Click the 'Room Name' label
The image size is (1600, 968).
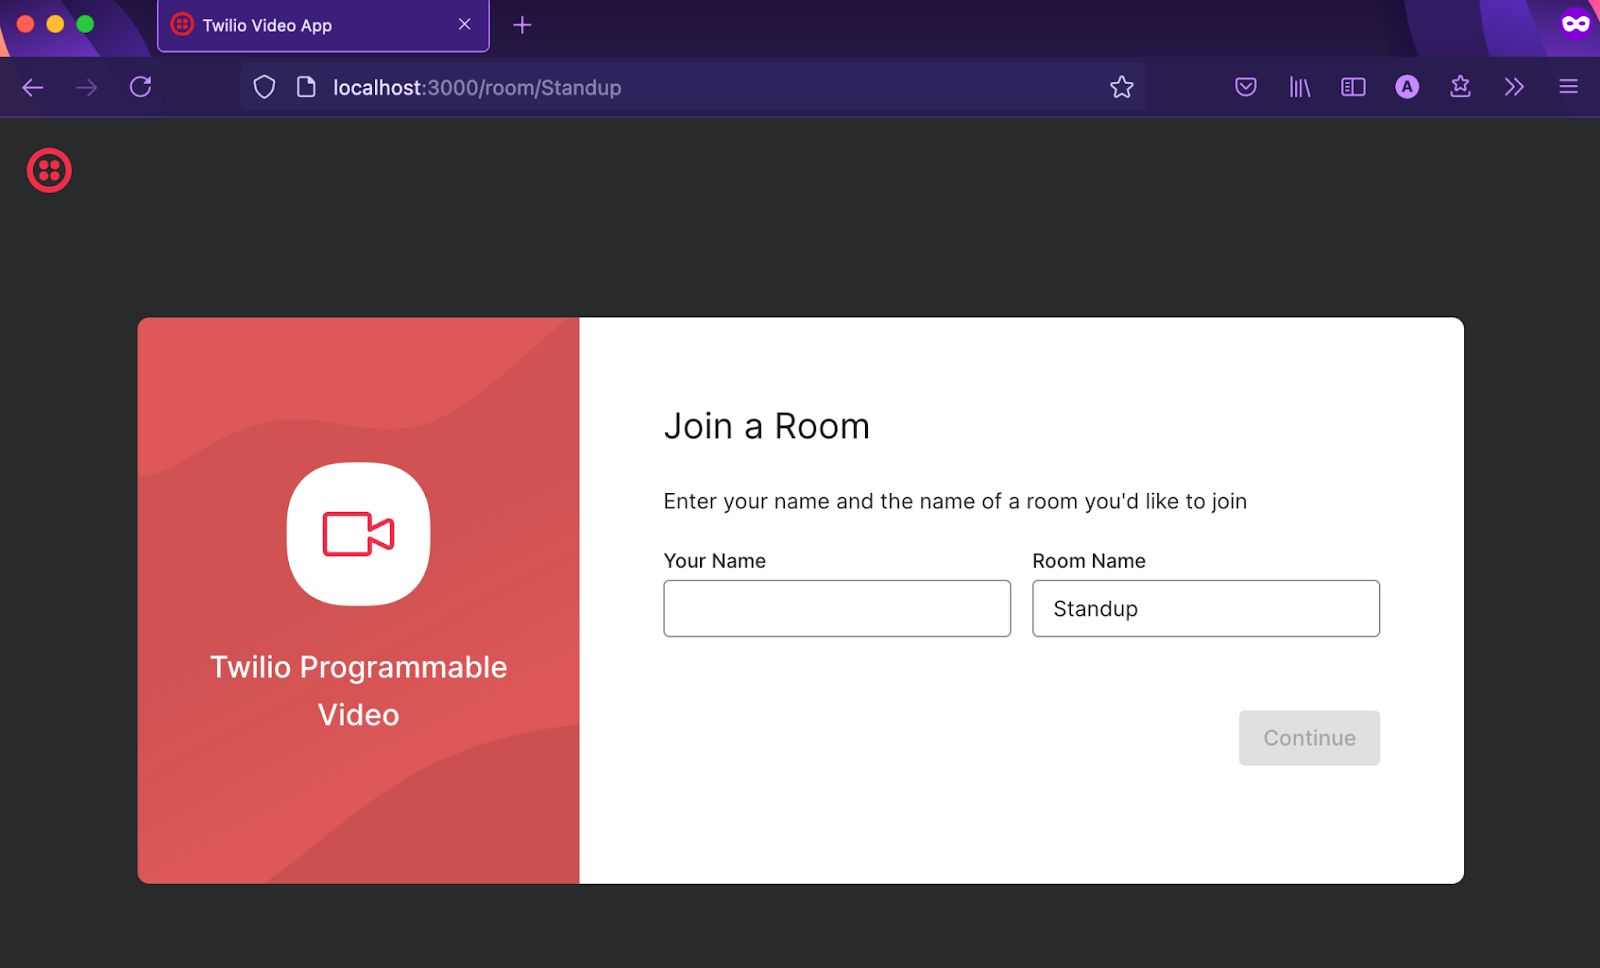click(x=1089, y=561)
